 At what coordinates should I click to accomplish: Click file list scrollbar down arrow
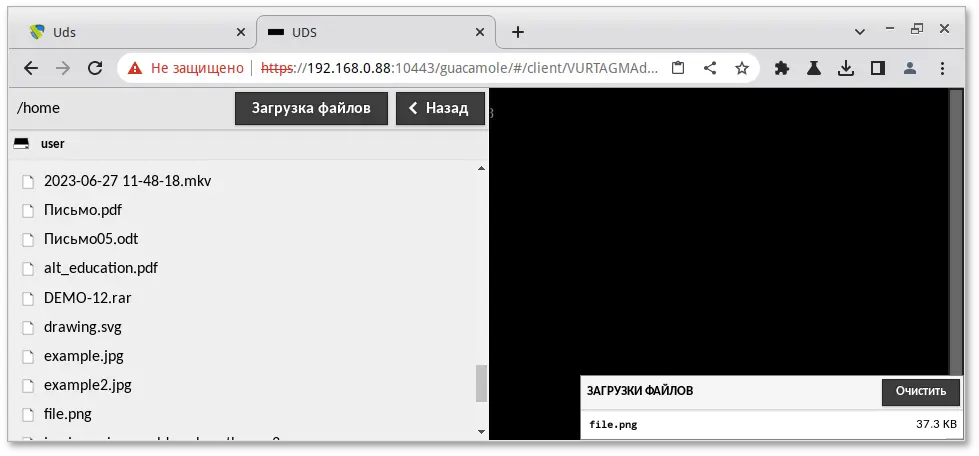coord(481,431)
